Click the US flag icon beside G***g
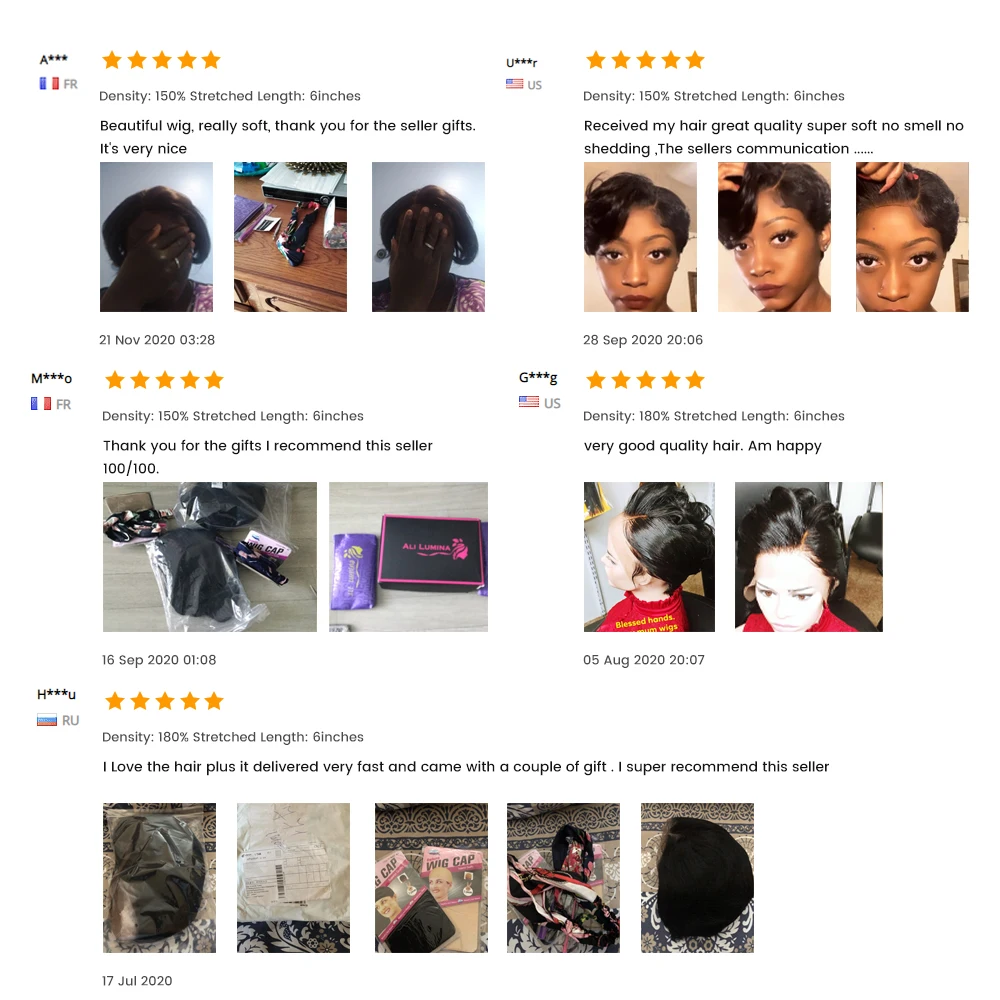Image resolution: width=1000 pixels, height=1000 pixels. (x=529, y=402)
